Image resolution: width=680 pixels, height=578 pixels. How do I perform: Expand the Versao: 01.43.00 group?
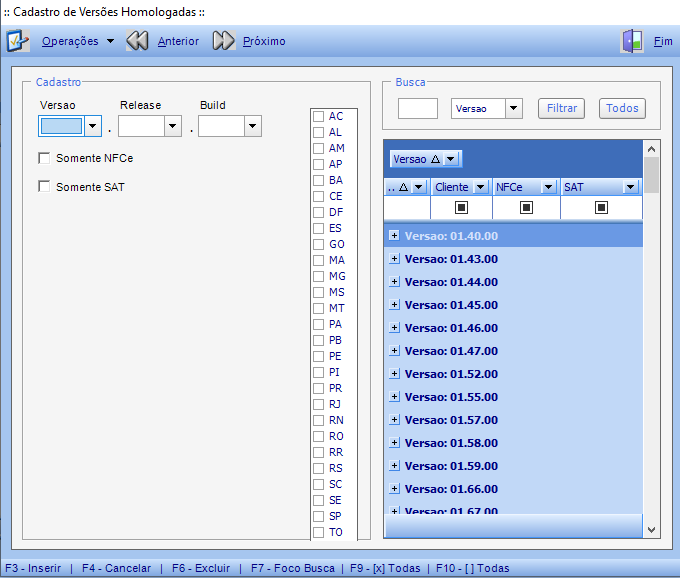tap(394, 258)
